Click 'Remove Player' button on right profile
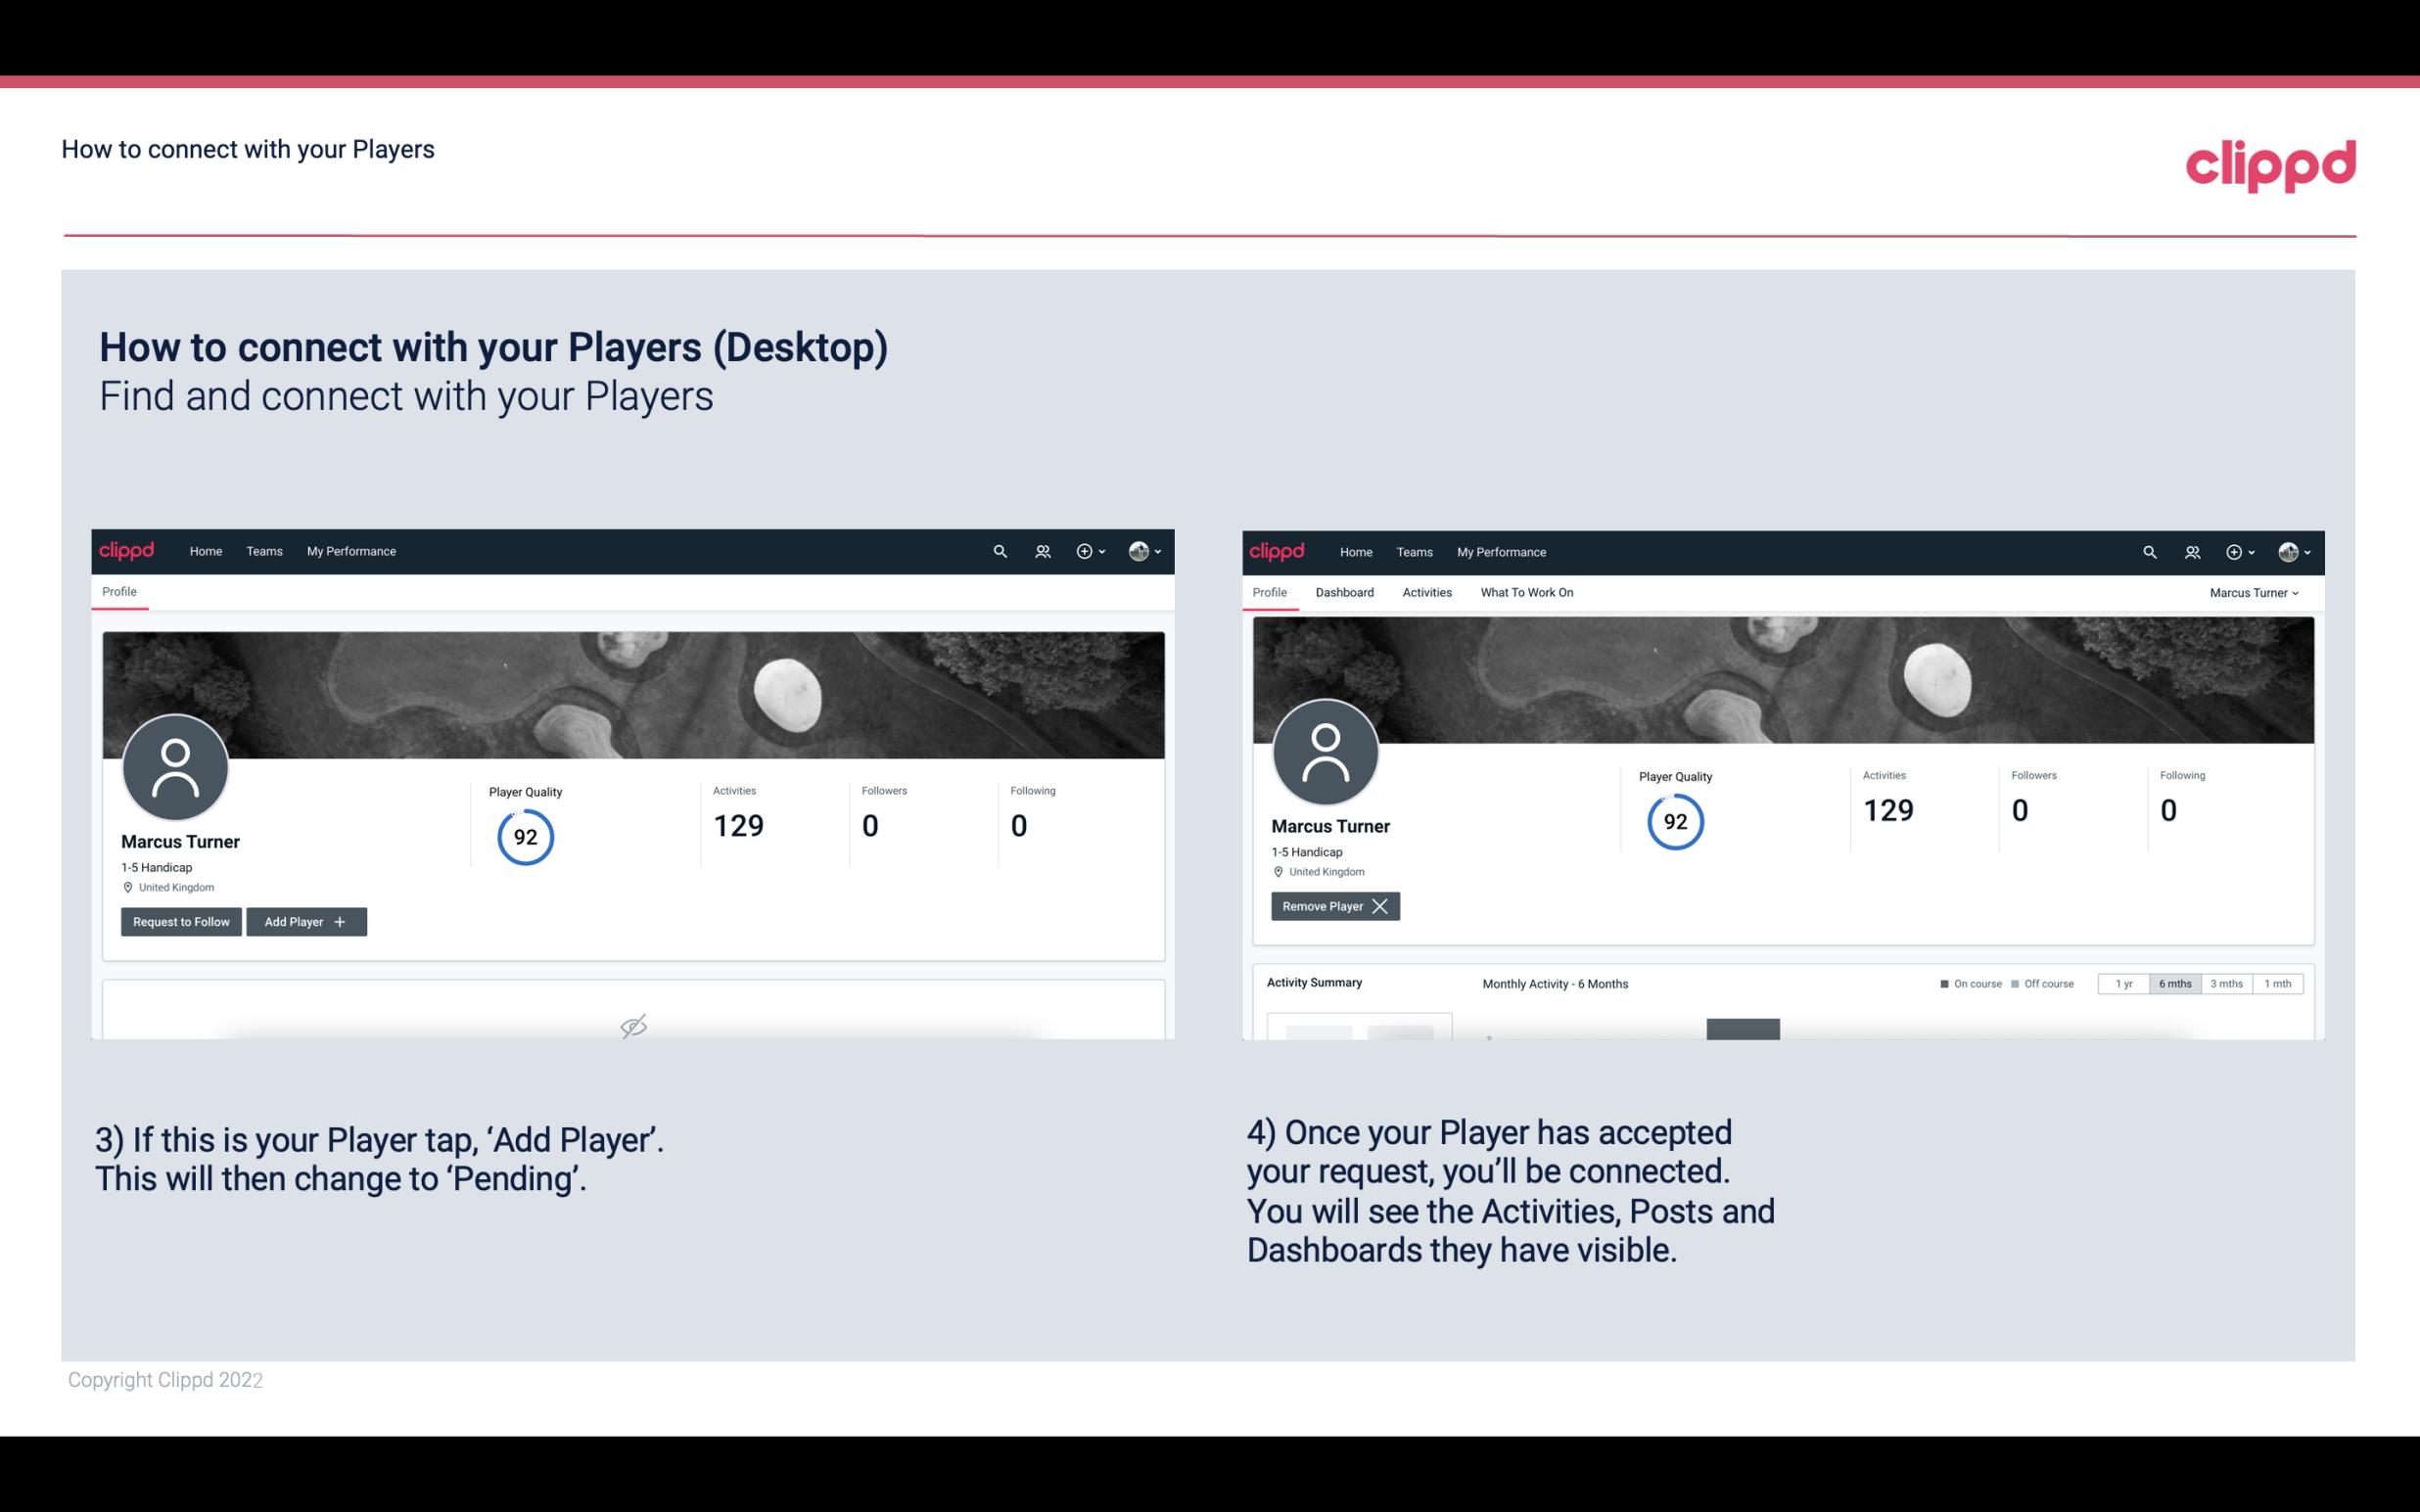This screenshot has height=1512, width=2420. (1331, 906)
